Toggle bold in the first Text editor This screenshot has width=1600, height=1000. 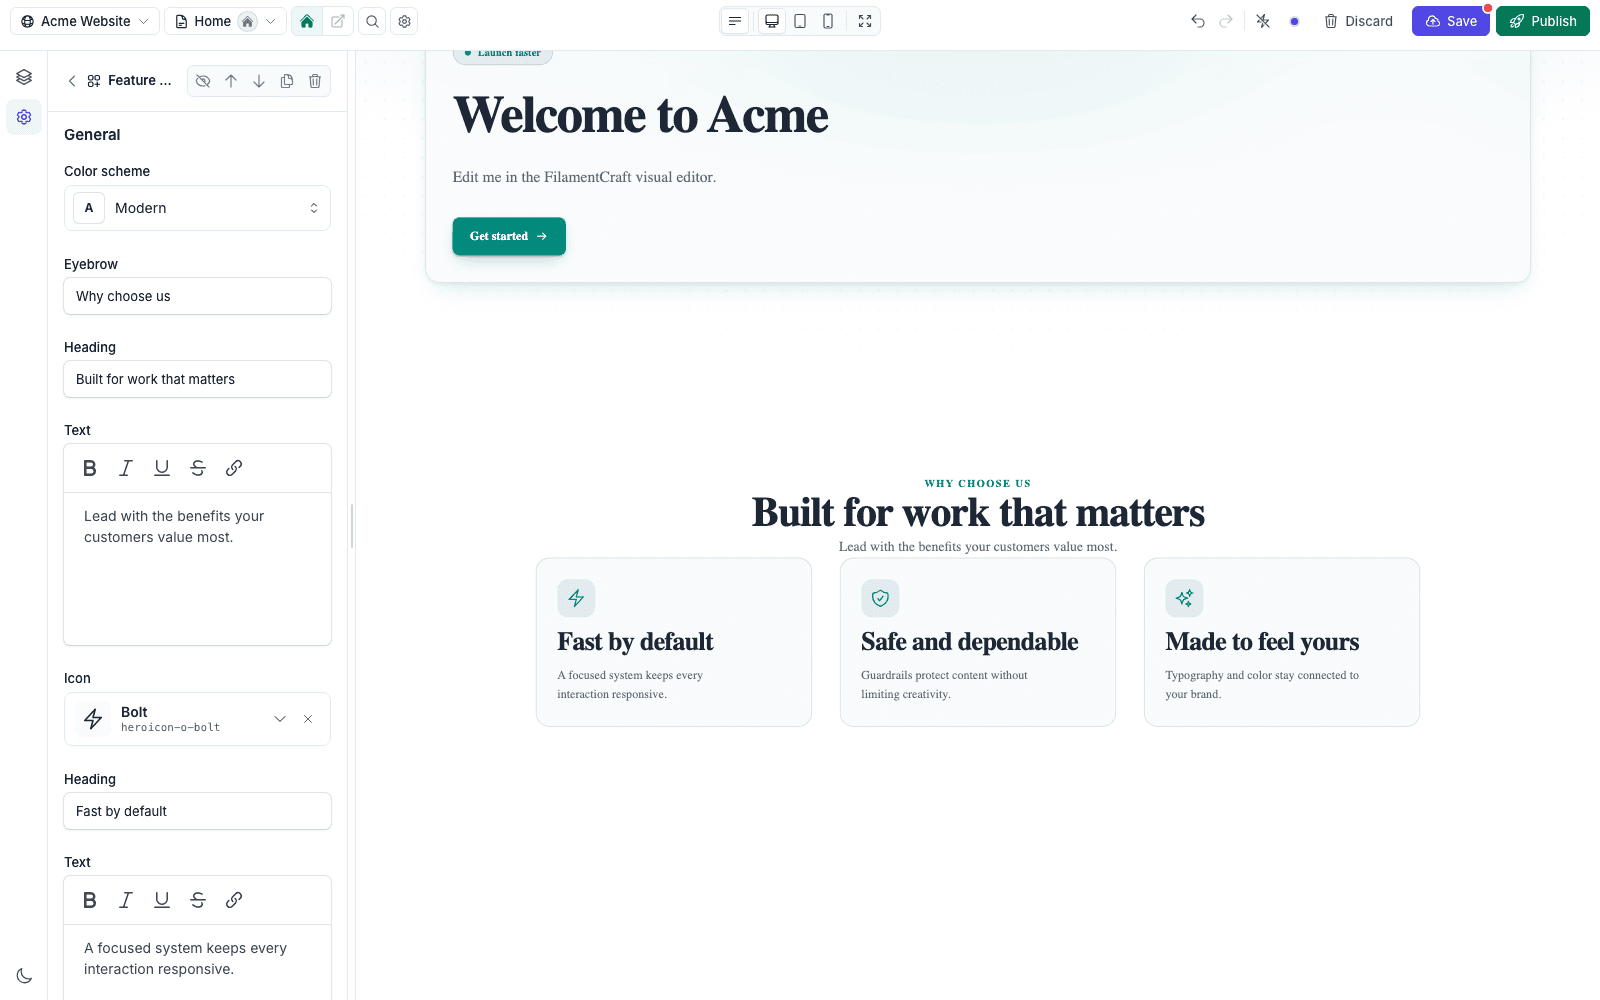pyautogui.click(x=90, y=468)
